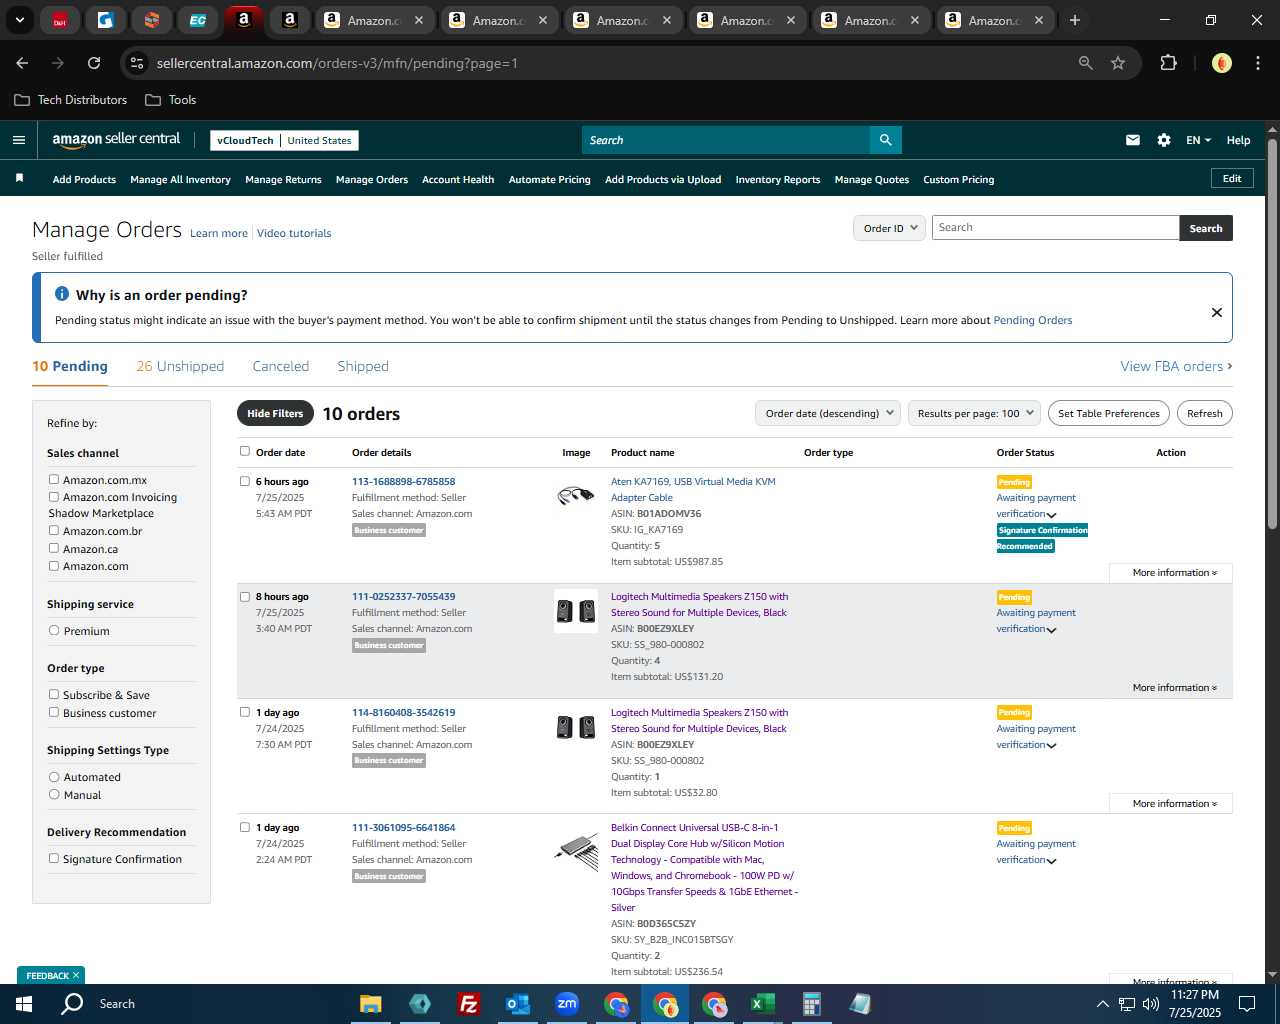Image resolution: width=1280 pixels, height=1024 pixels.
Task: Click the Hide Filters button
Action: point(275,413)
